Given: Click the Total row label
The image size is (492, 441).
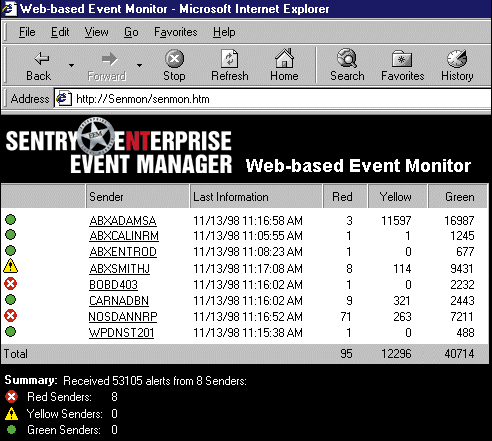Looking at the screenshot, I should 16,354.
